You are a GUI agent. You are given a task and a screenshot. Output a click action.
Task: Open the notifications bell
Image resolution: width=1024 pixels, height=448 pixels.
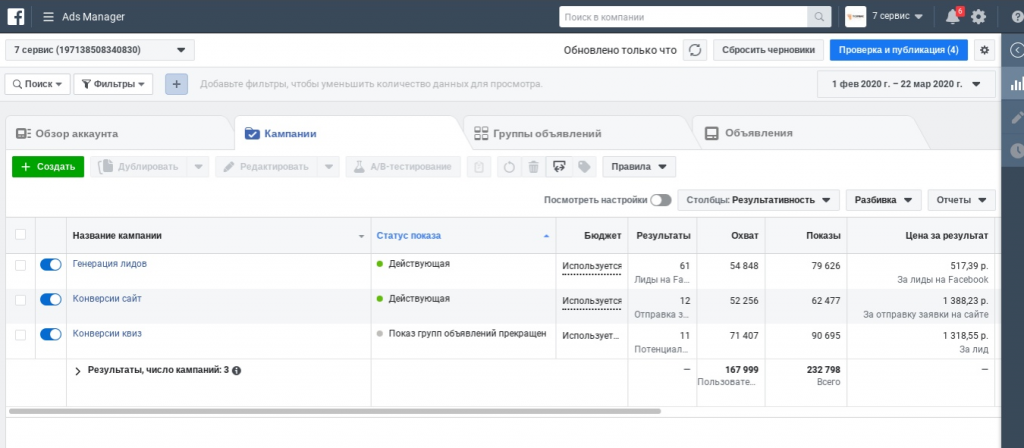click(952, 16)
